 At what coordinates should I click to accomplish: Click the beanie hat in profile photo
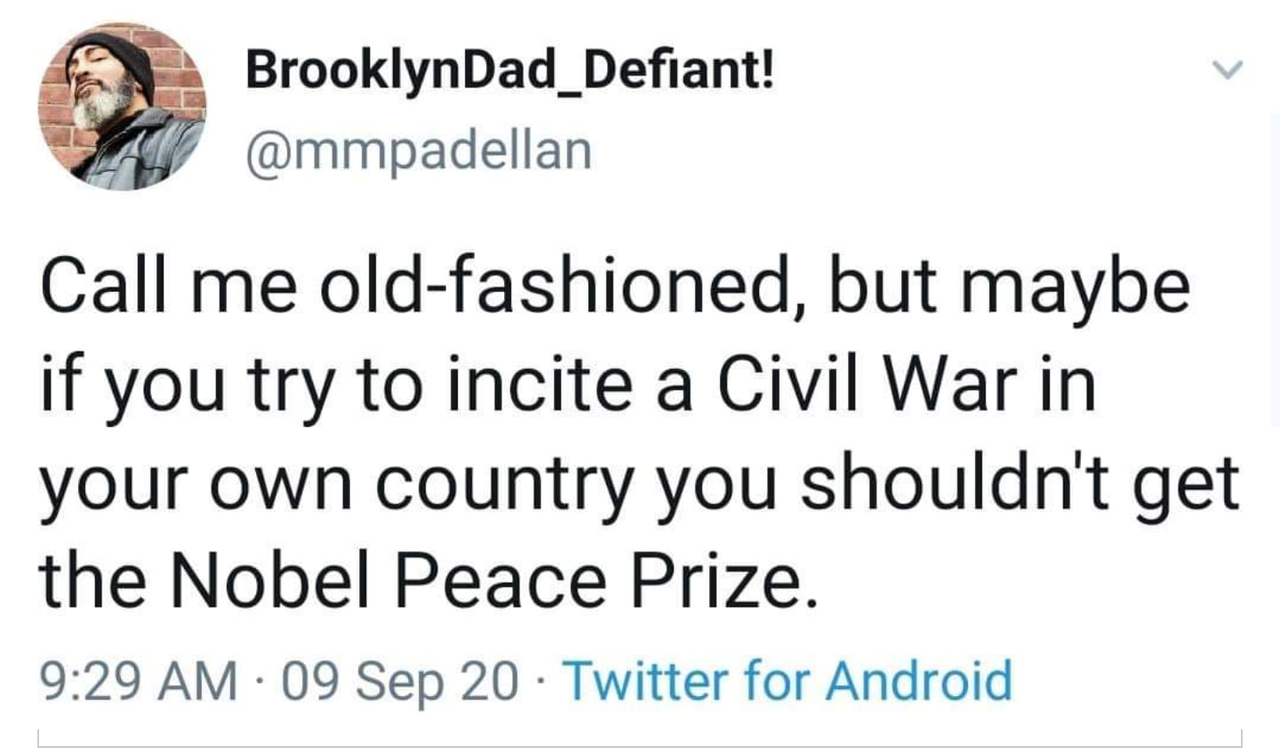[113, 59]
